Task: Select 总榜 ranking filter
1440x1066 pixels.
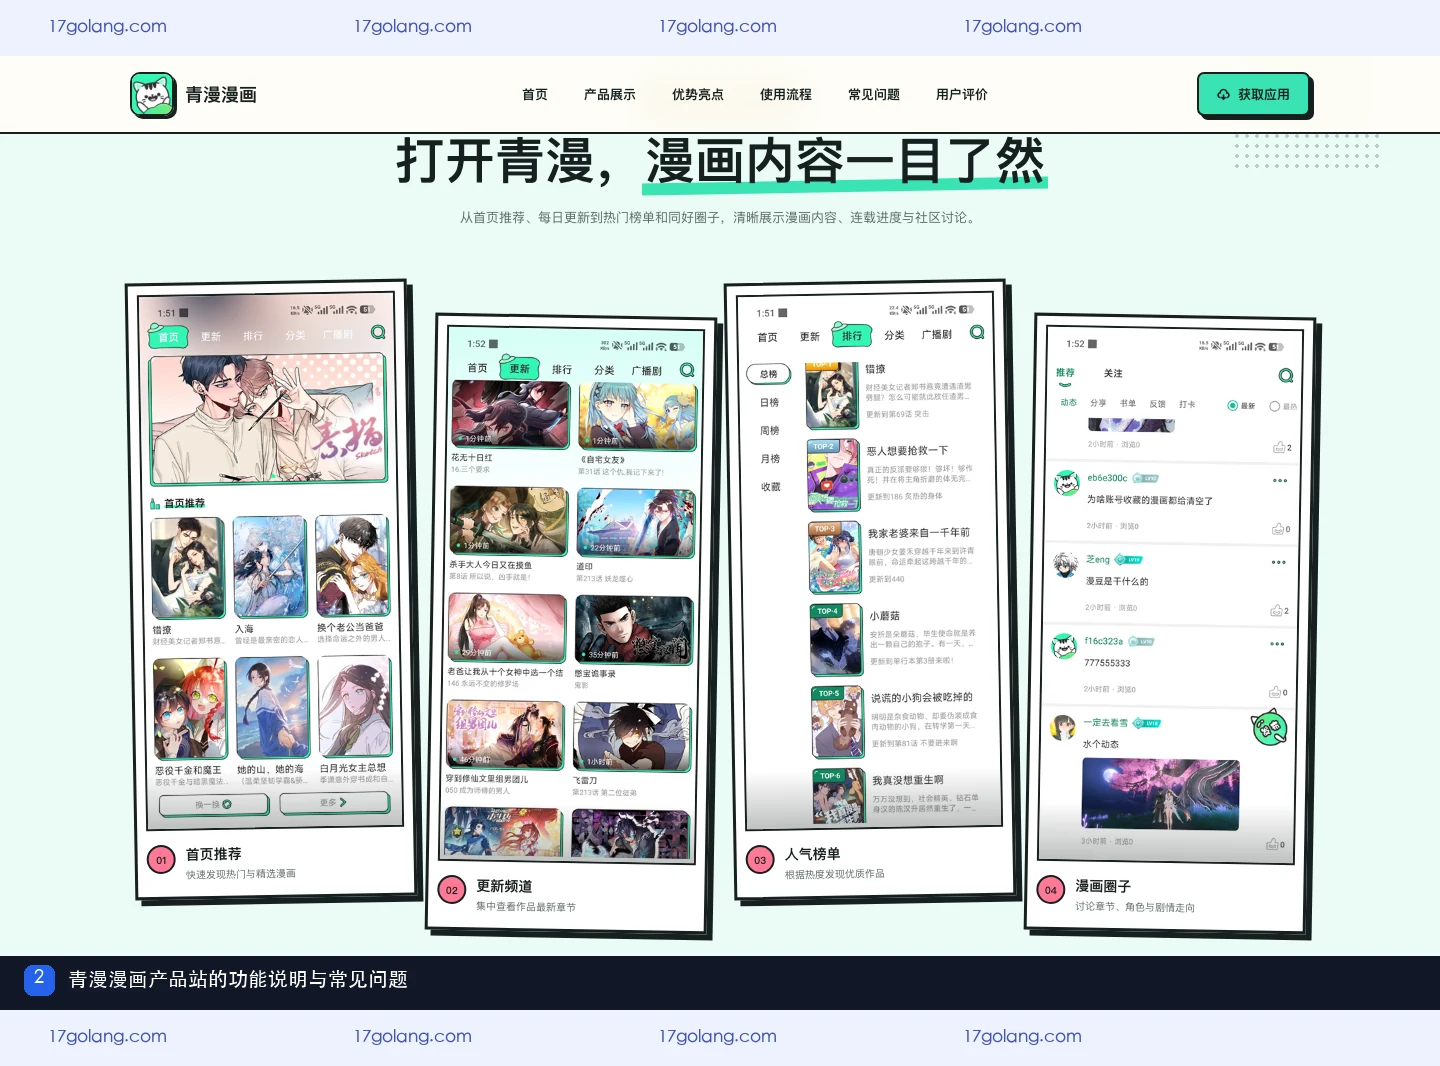Action: pyautogui.click(x=768, y=374)
